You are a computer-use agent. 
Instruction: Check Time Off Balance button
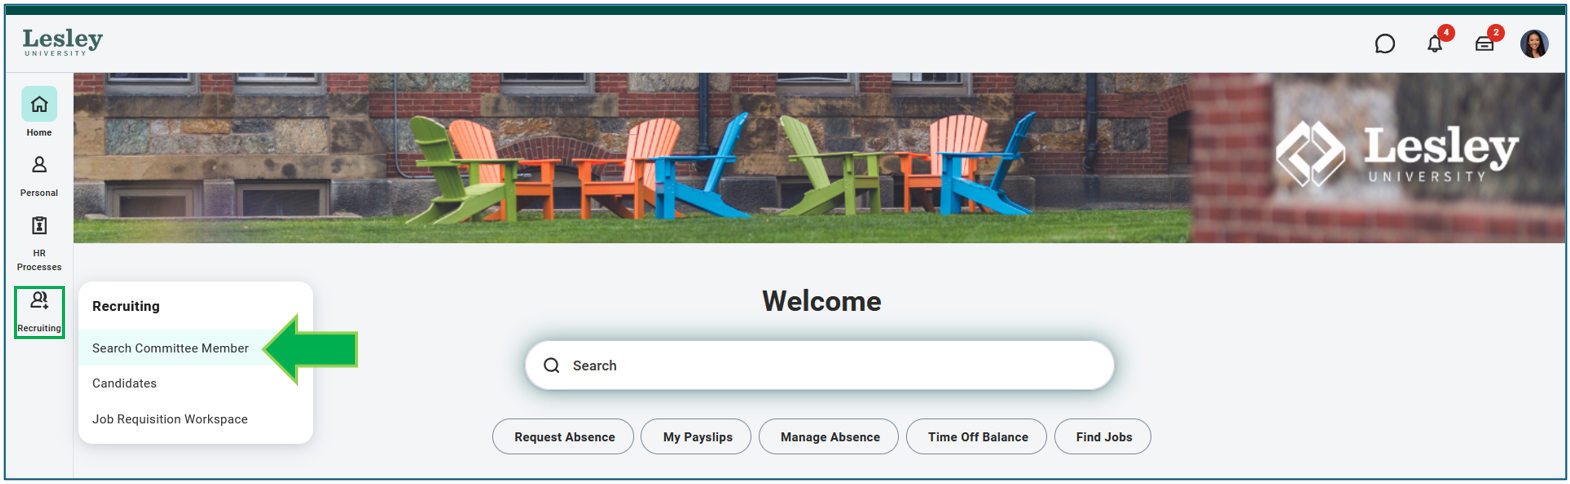(x=977, y=437)
